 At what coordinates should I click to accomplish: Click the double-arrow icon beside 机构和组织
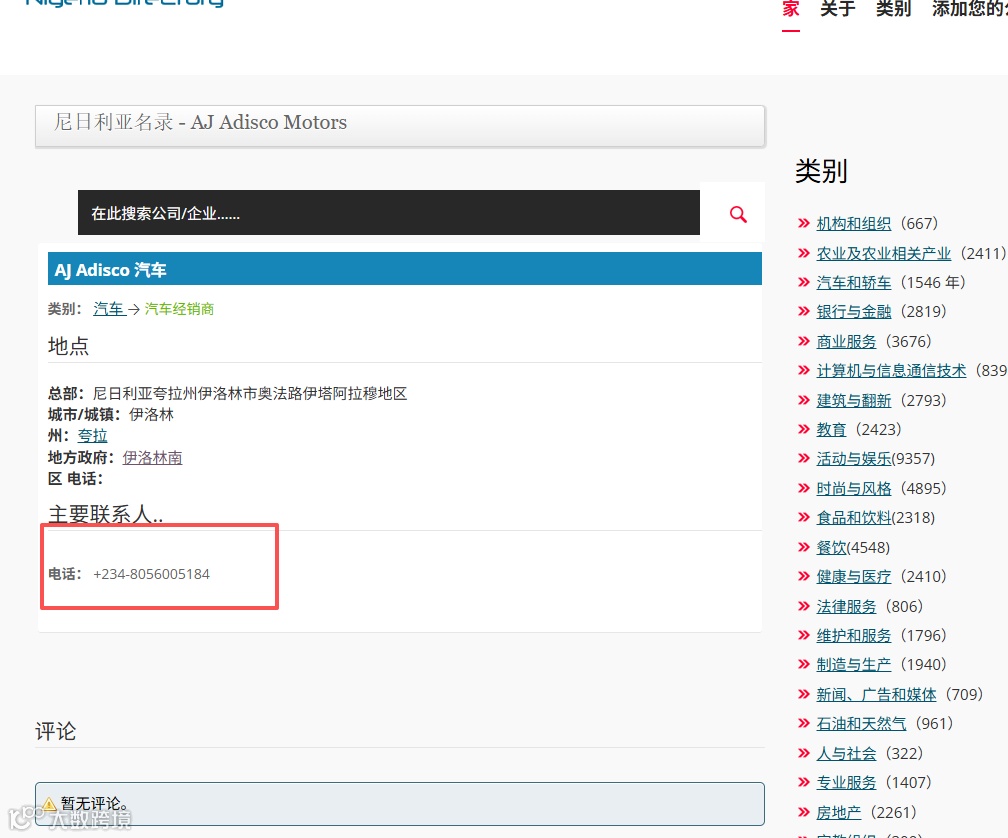(x=804, y=224)
